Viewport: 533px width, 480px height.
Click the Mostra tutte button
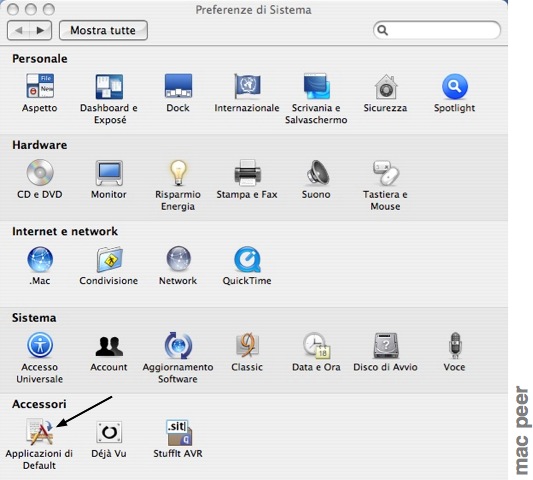pos(103,30)
